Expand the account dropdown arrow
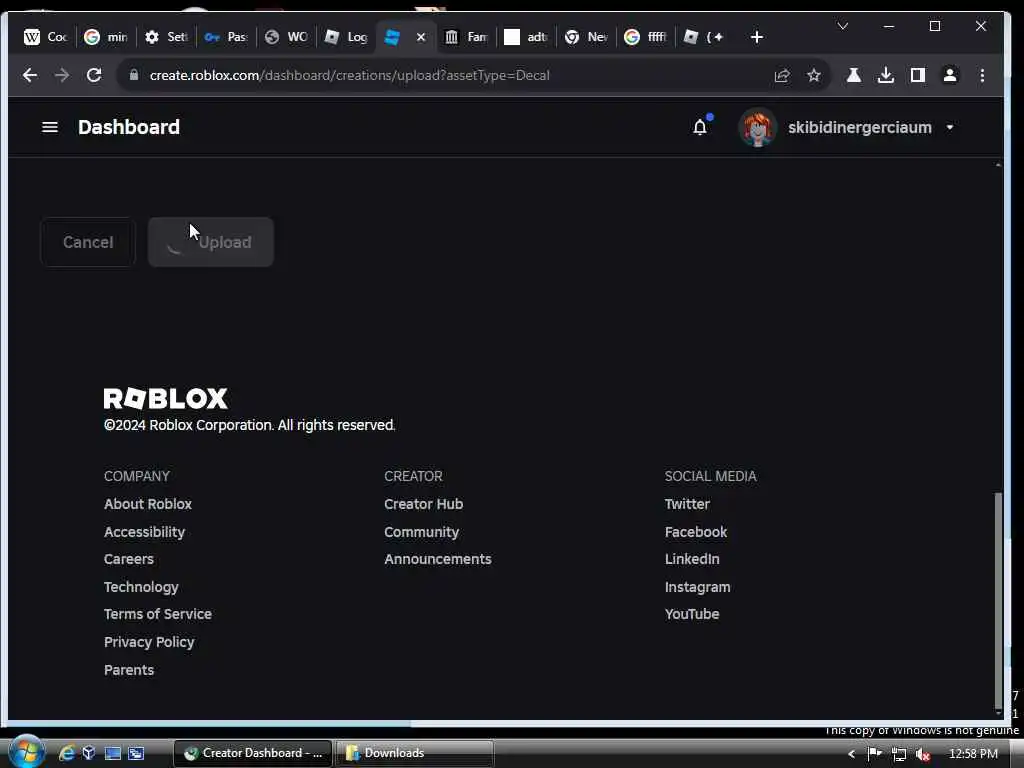 tap(950, 127)
